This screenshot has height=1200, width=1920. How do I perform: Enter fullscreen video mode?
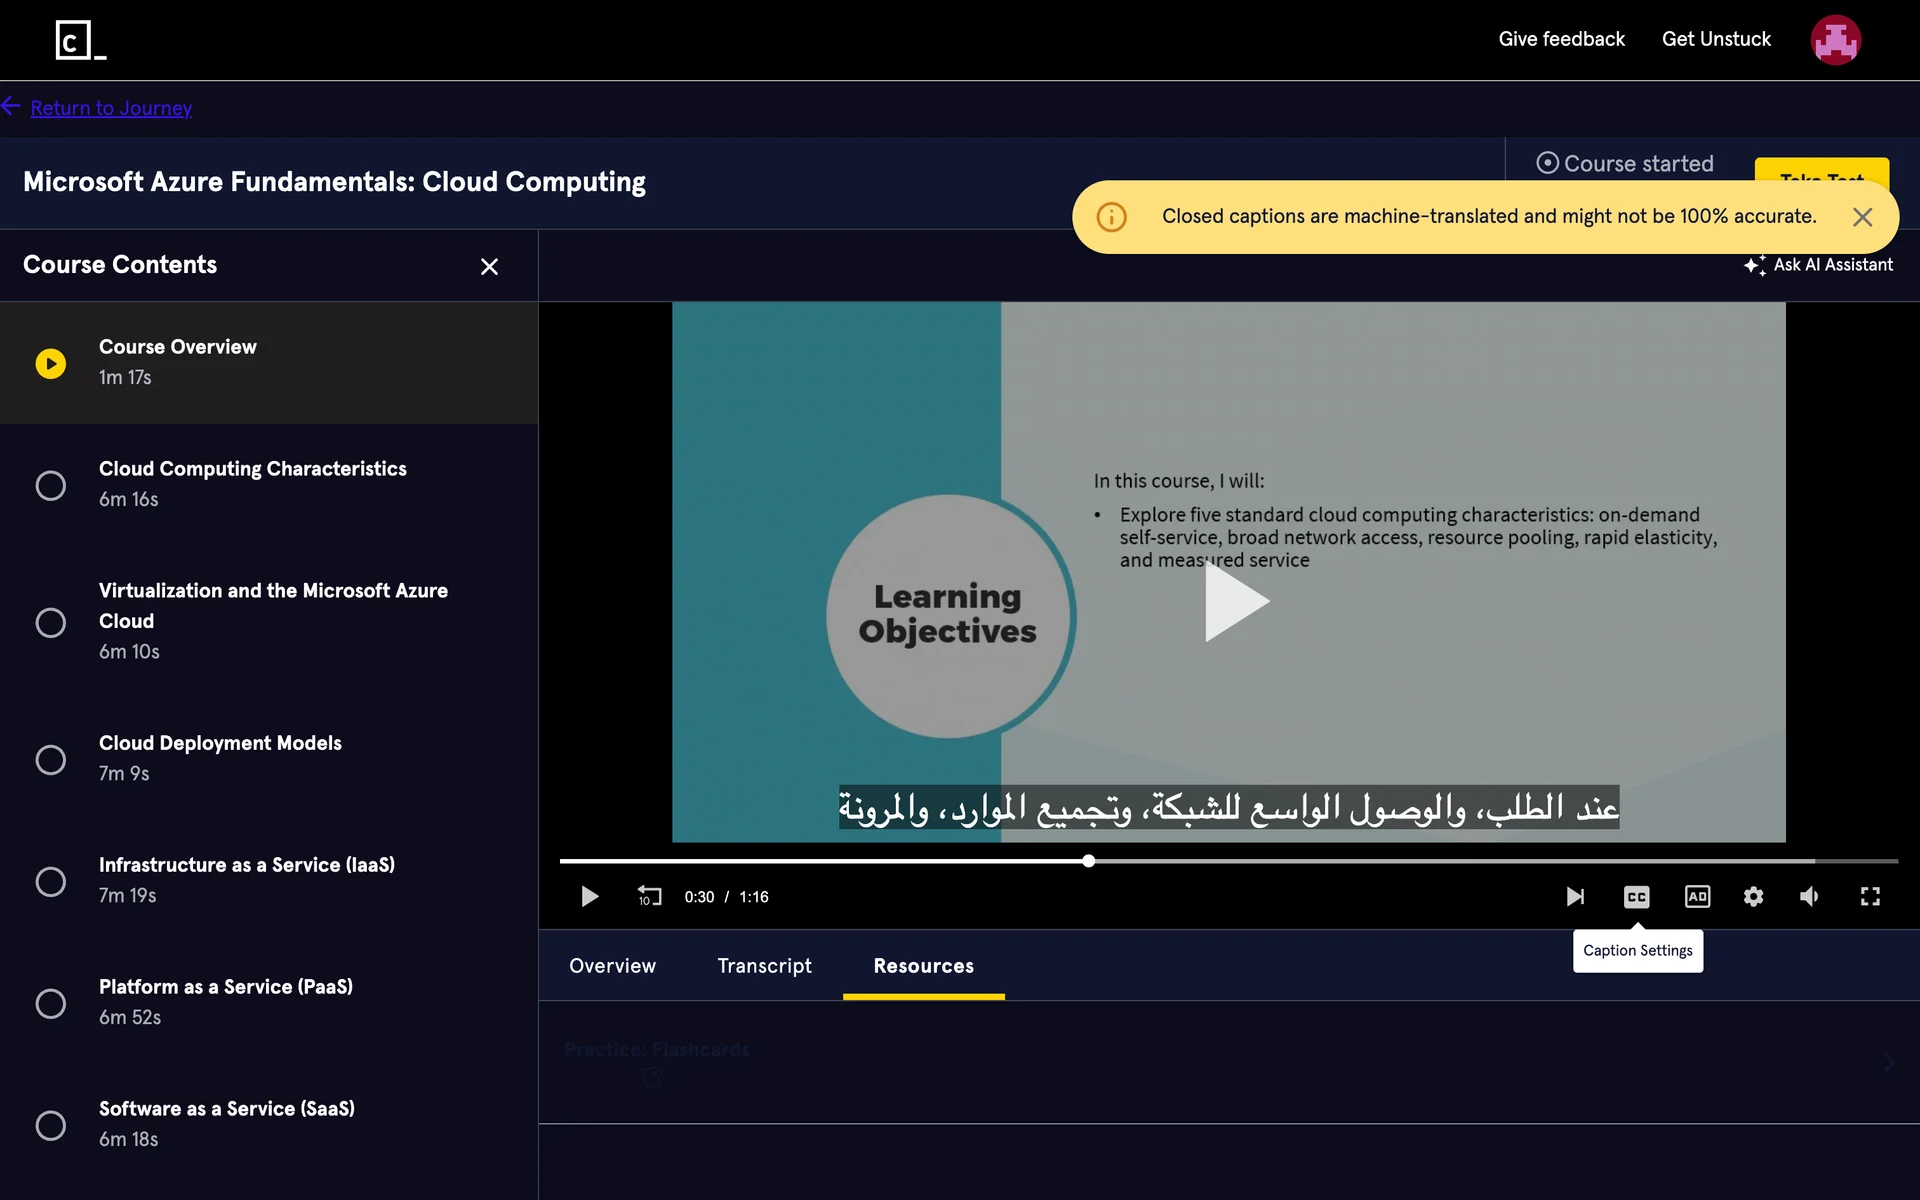point(1869,896)
